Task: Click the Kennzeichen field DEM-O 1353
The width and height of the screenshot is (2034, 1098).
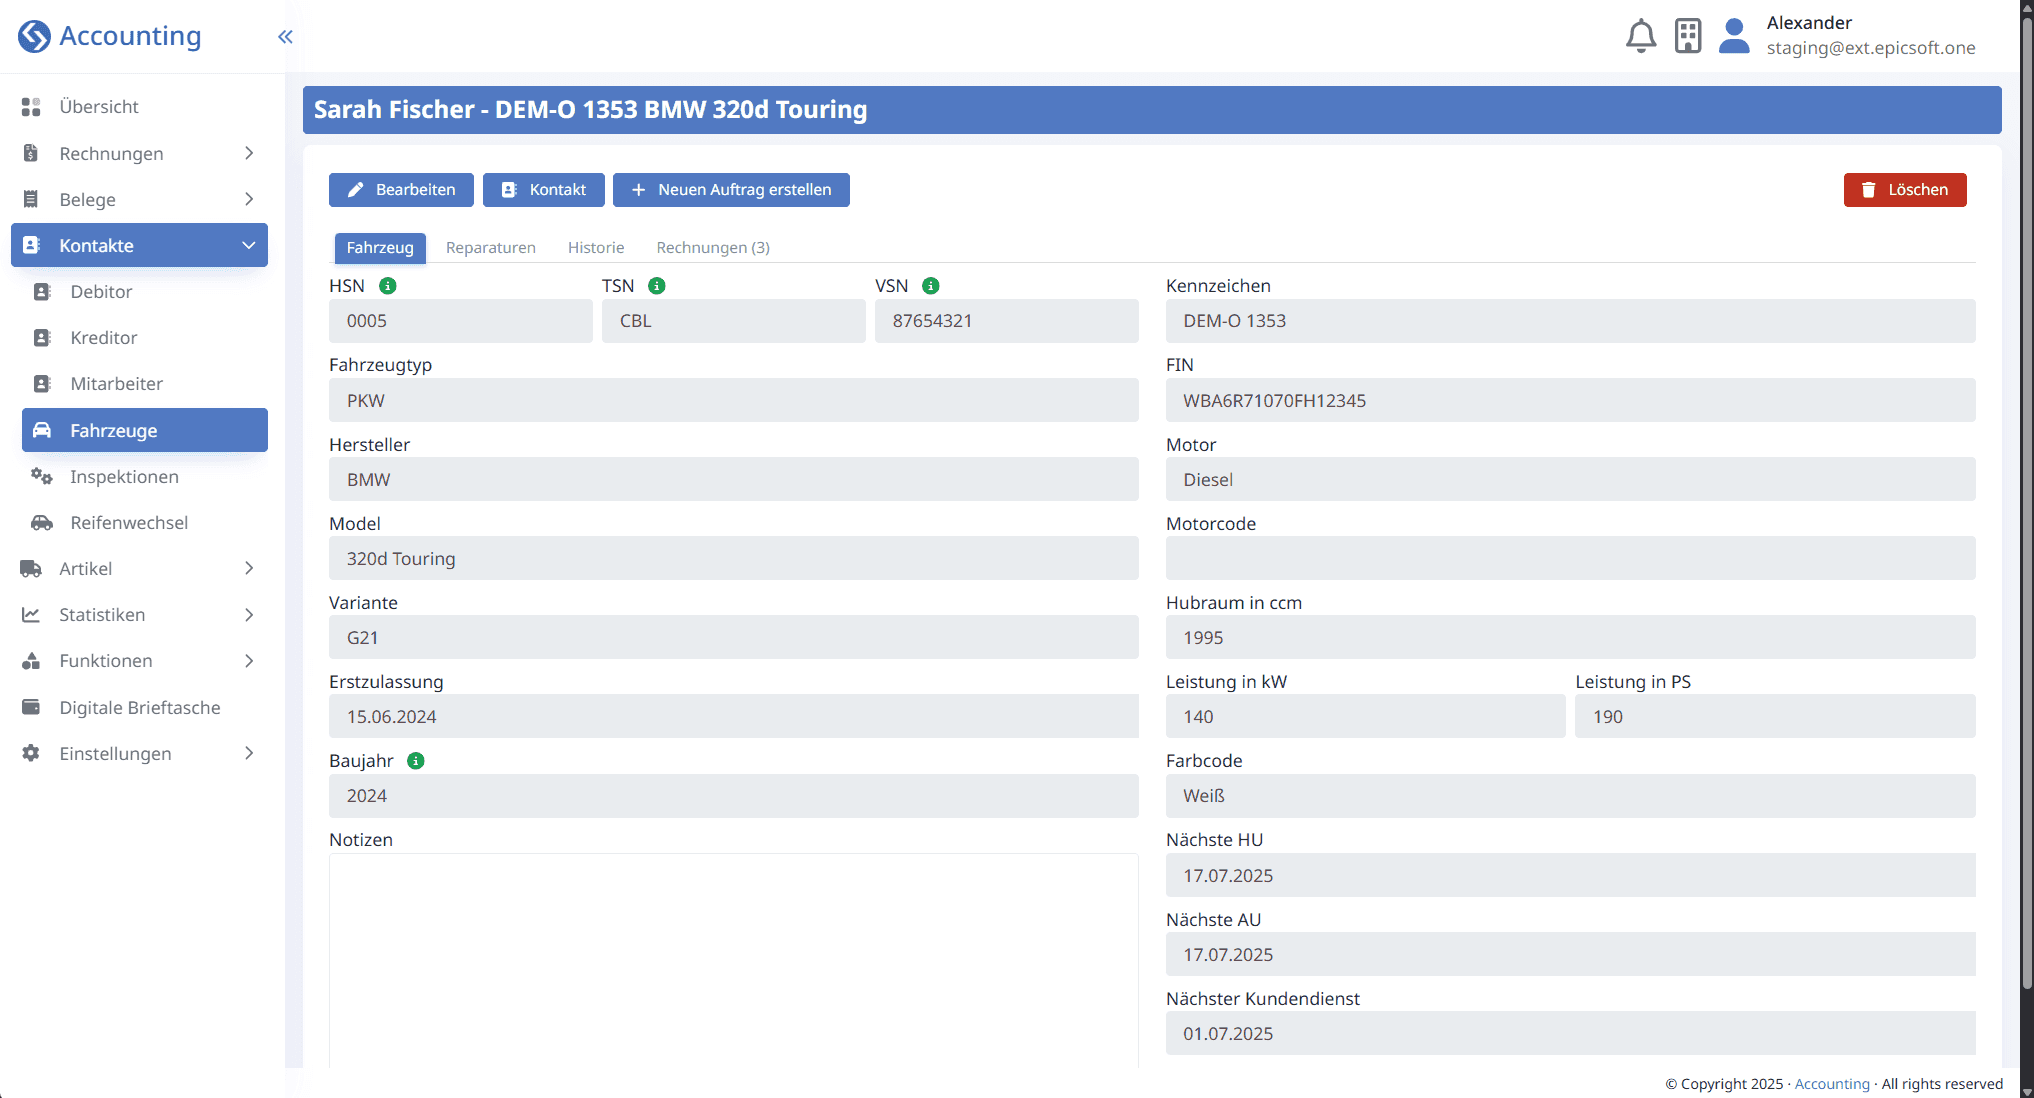Action: (1570, 321)
